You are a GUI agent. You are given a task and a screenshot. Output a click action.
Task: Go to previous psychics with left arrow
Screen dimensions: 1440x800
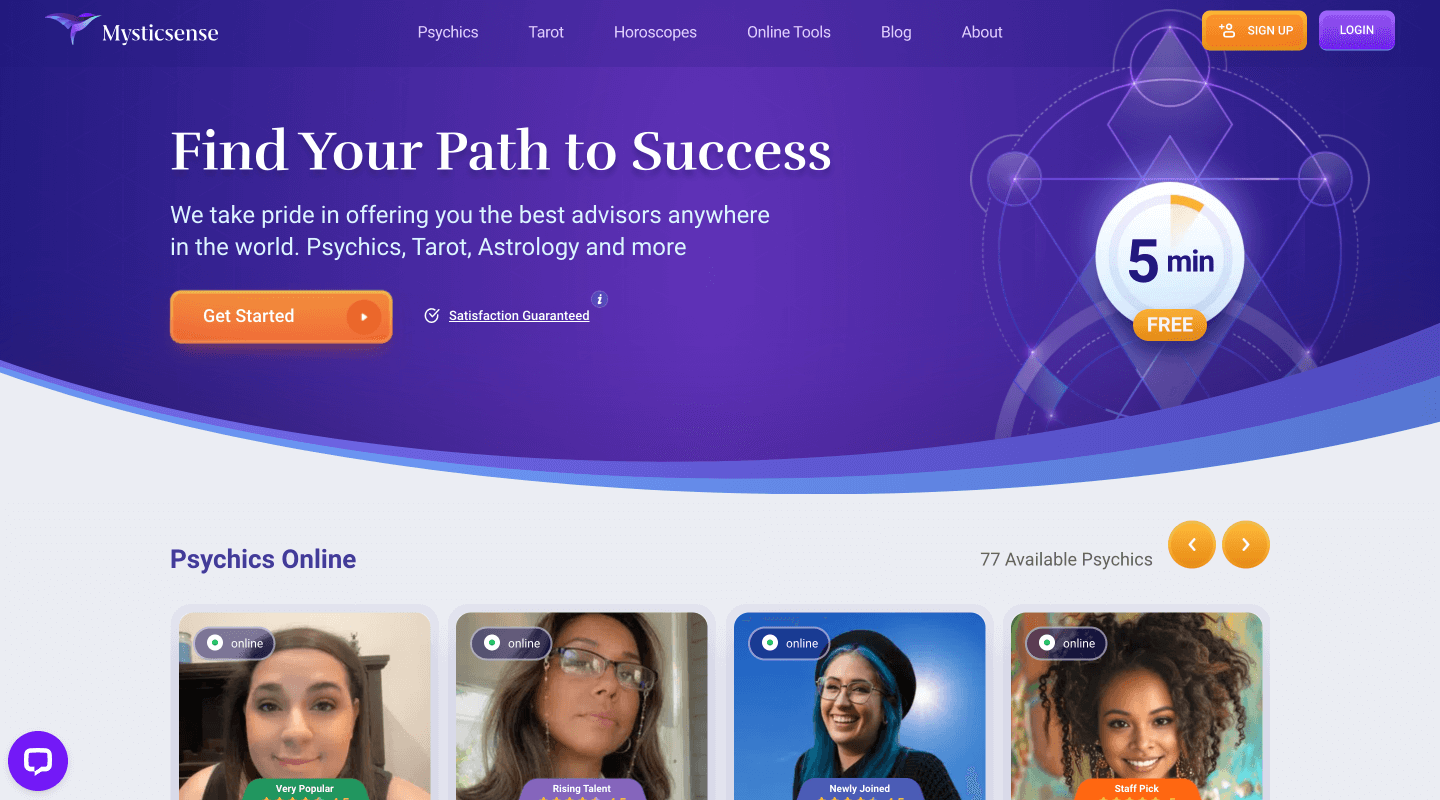pyautogui.click(x=1192, y=545)
